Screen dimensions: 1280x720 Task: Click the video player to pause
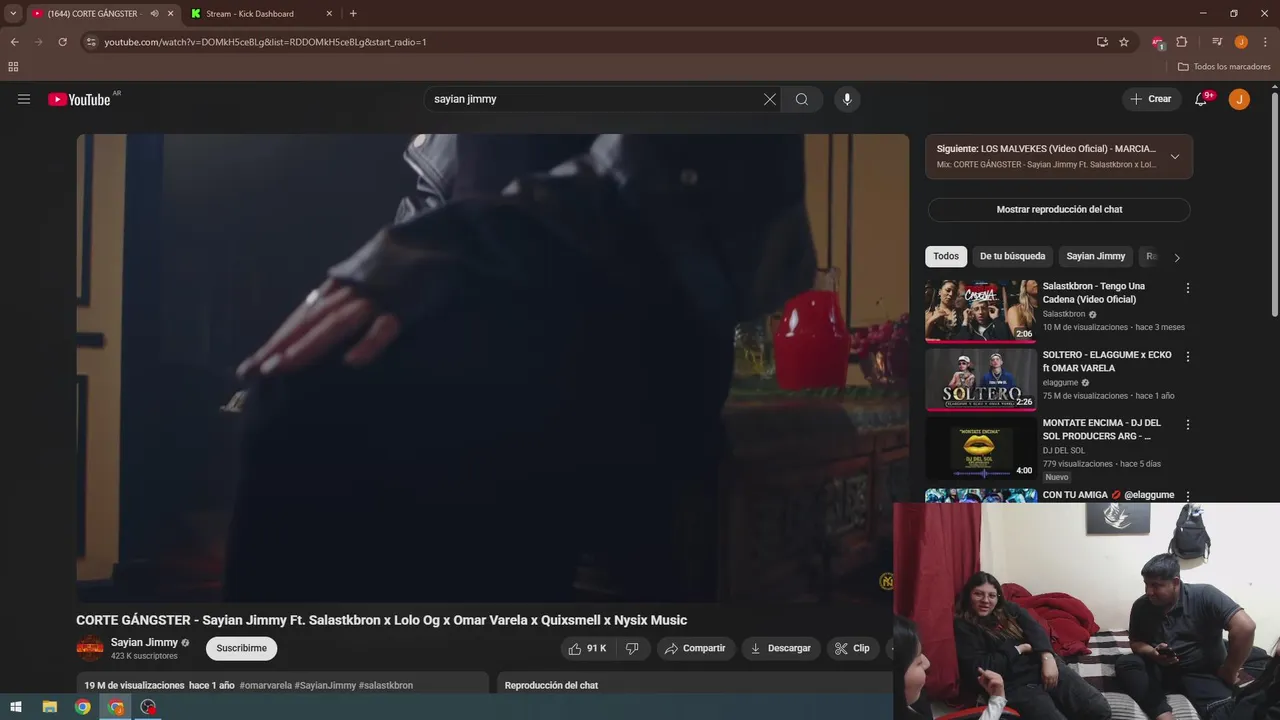click(x=493, y=368)
